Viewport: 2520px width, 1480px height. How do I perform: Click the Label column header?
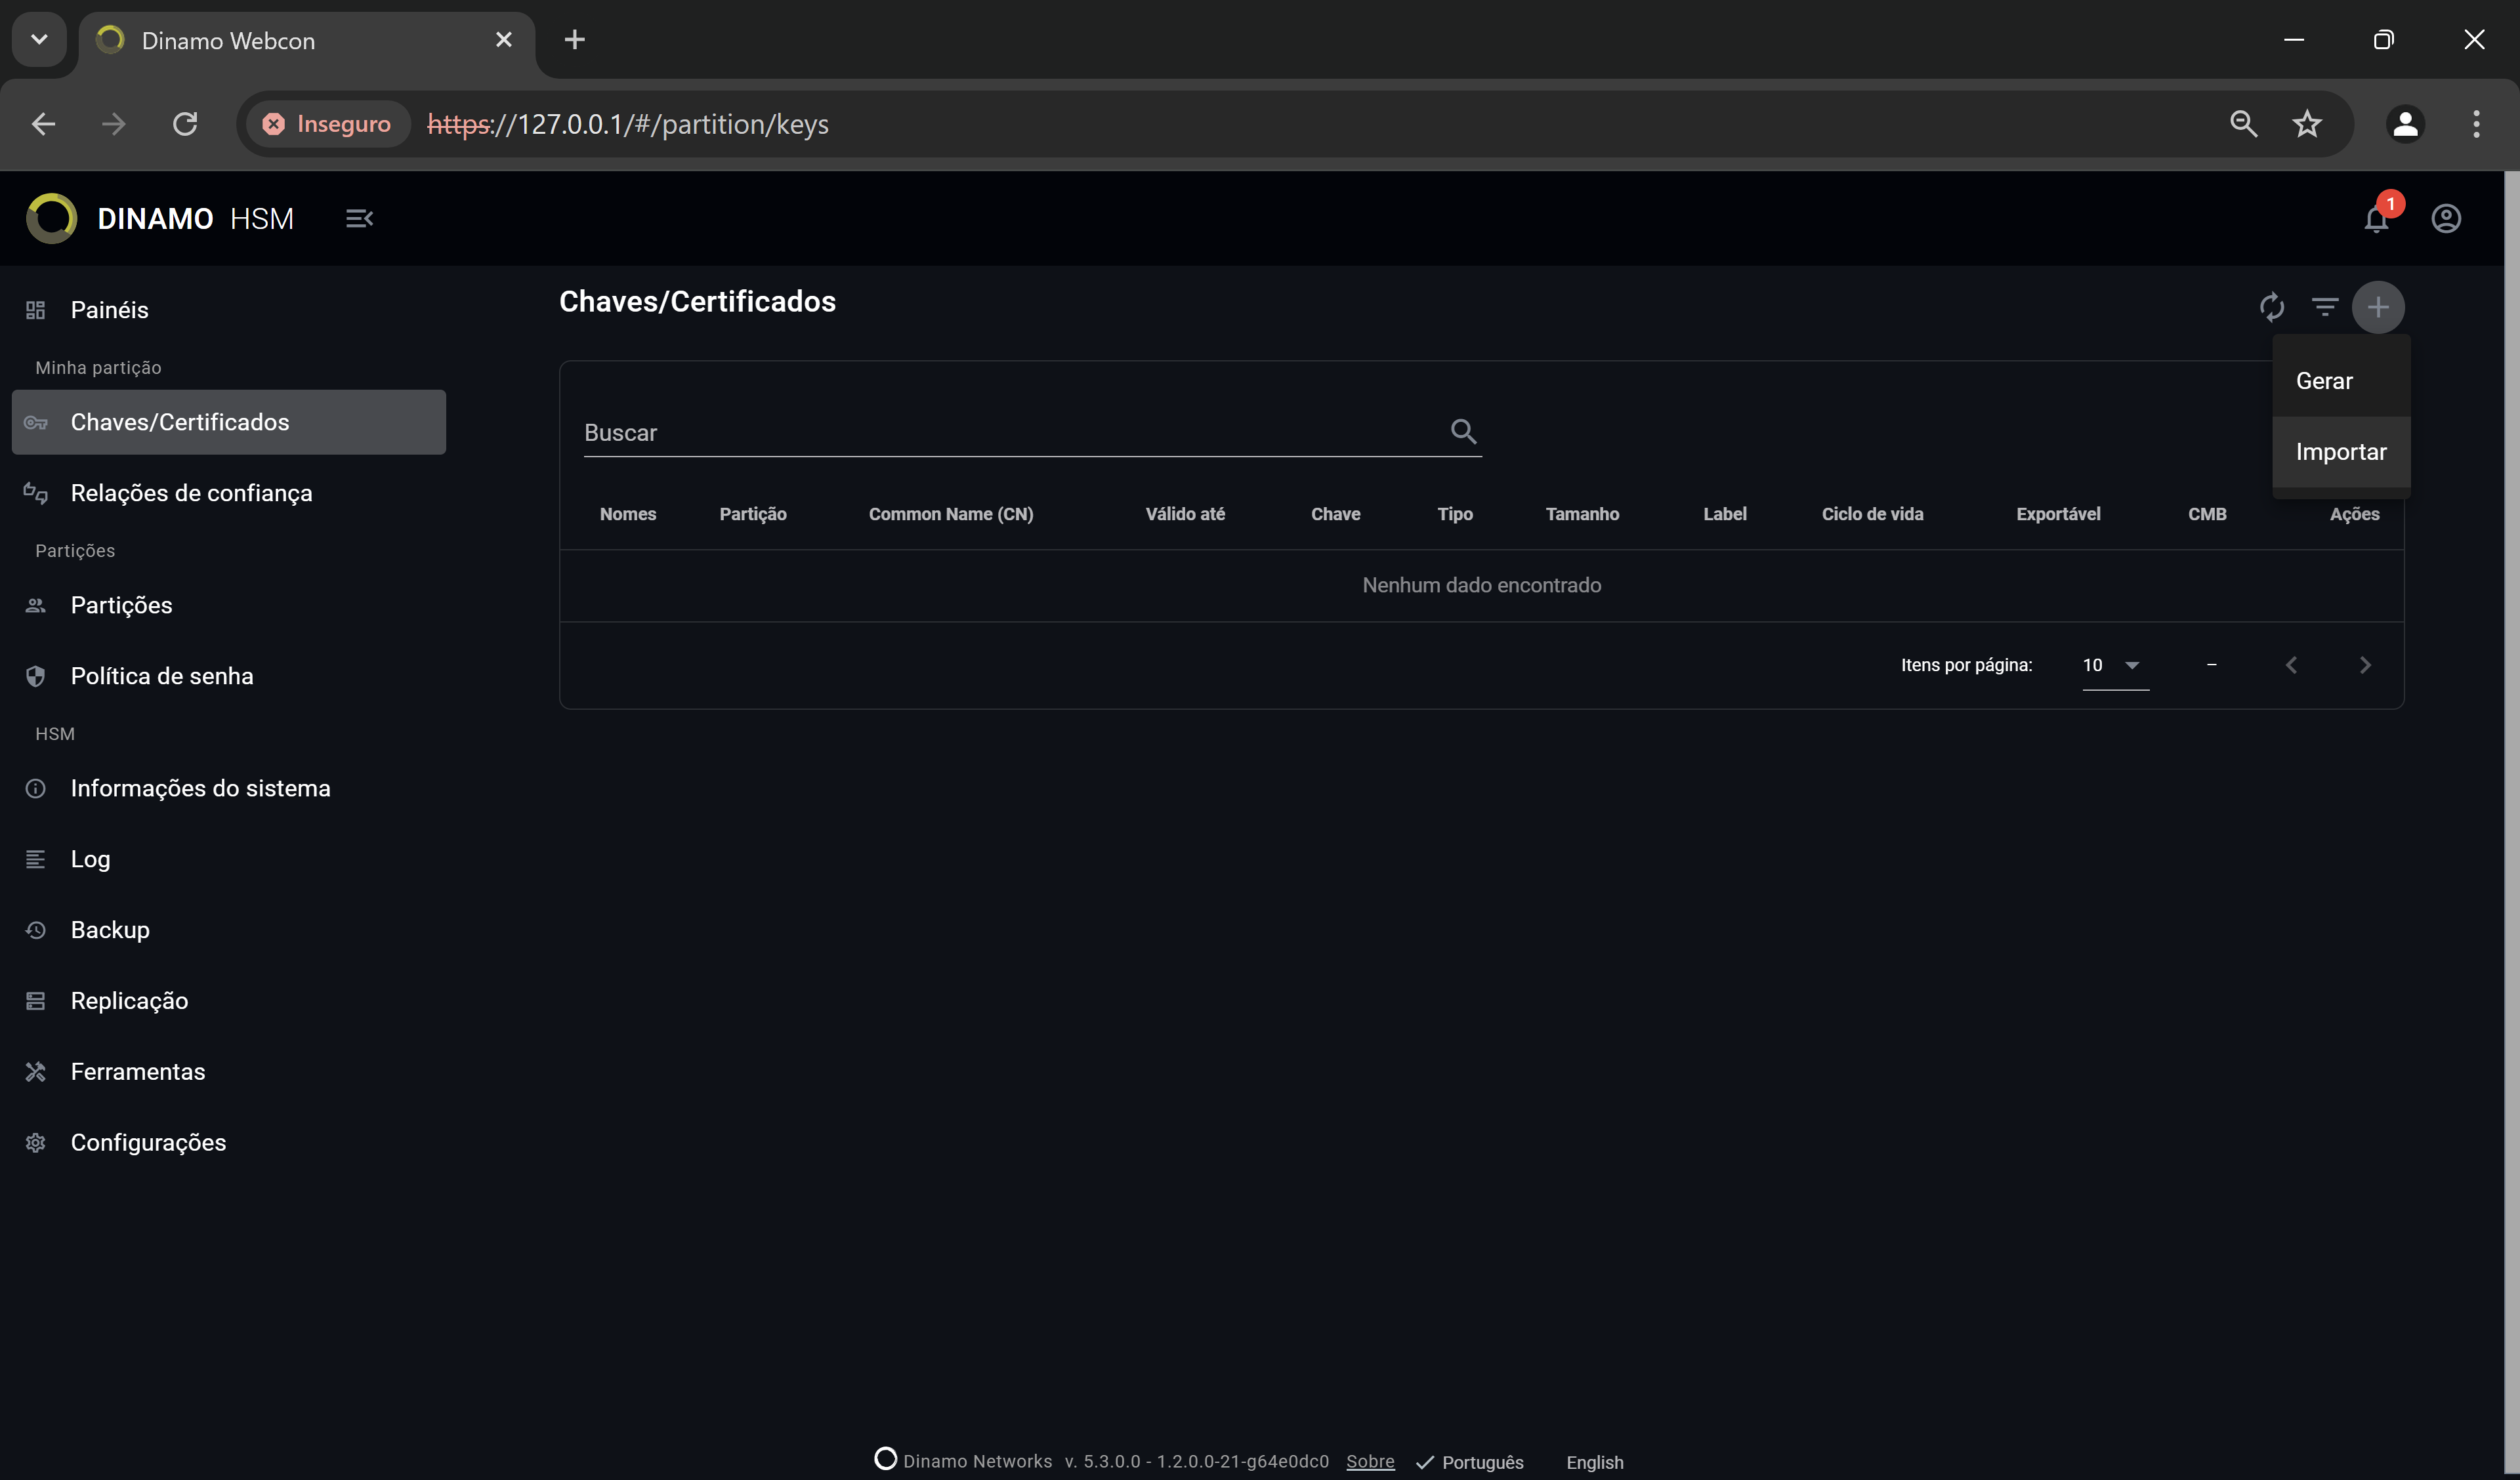pos(1725,514)
